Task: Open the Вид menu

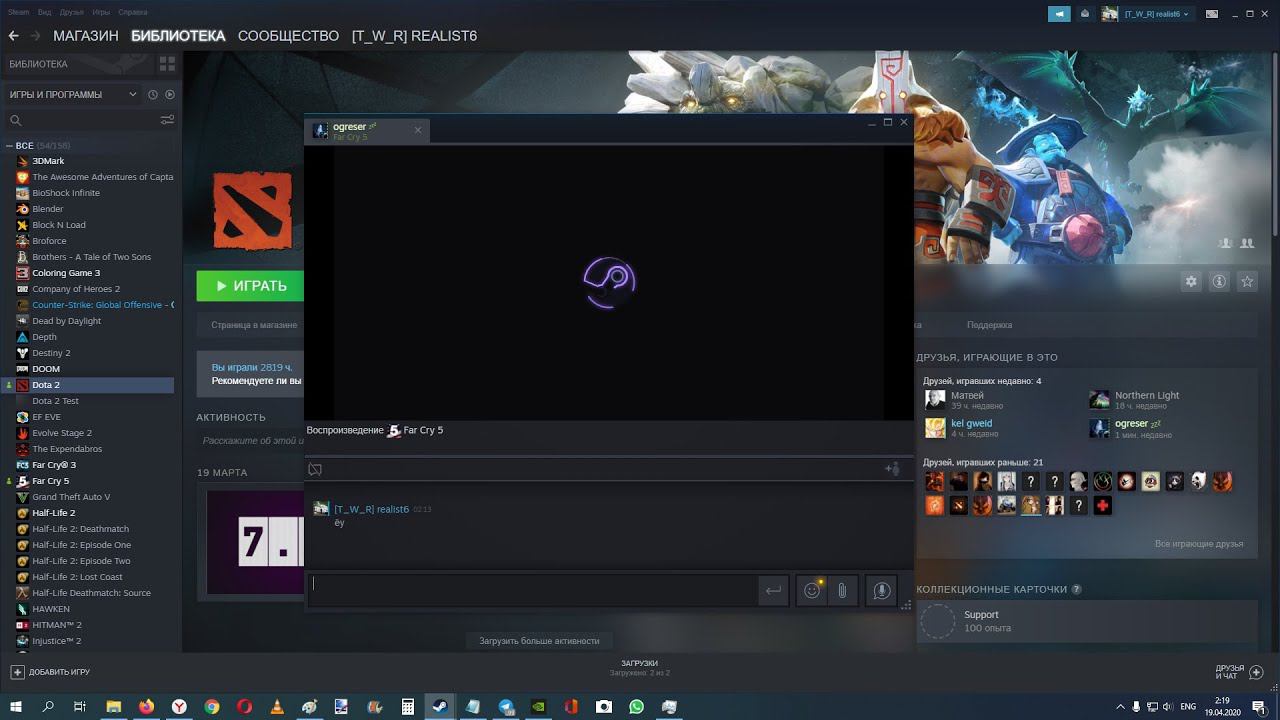Action: pyautogui.click(x=45, y=12)
